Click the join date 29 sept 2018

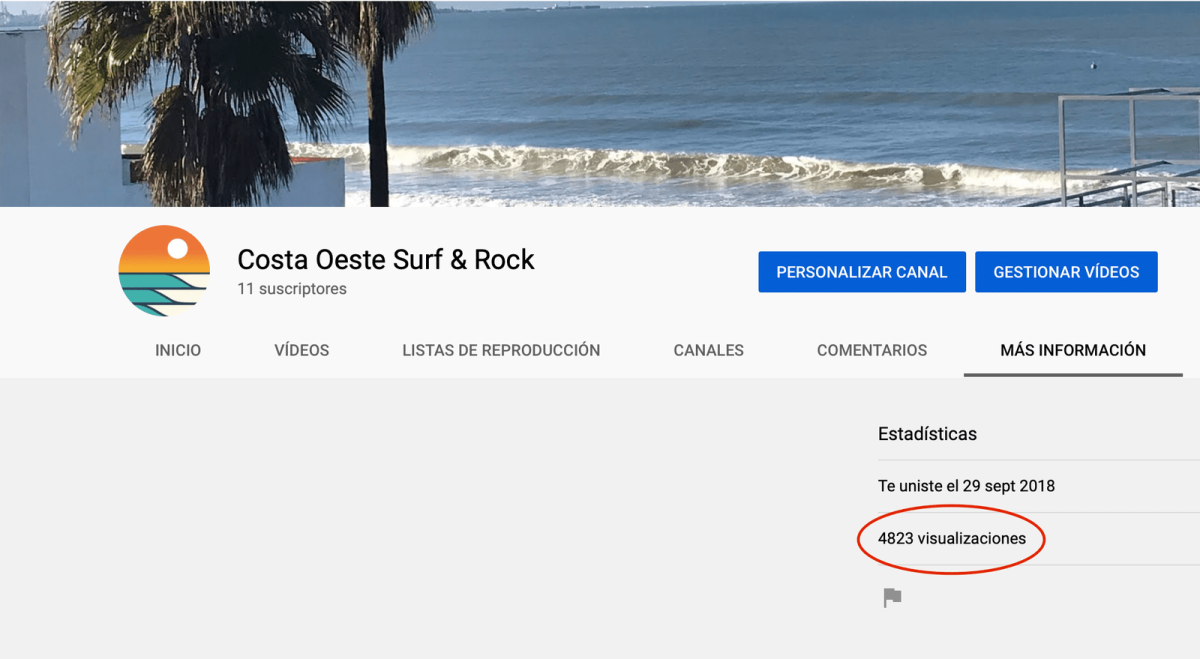[x=966, y=486]
